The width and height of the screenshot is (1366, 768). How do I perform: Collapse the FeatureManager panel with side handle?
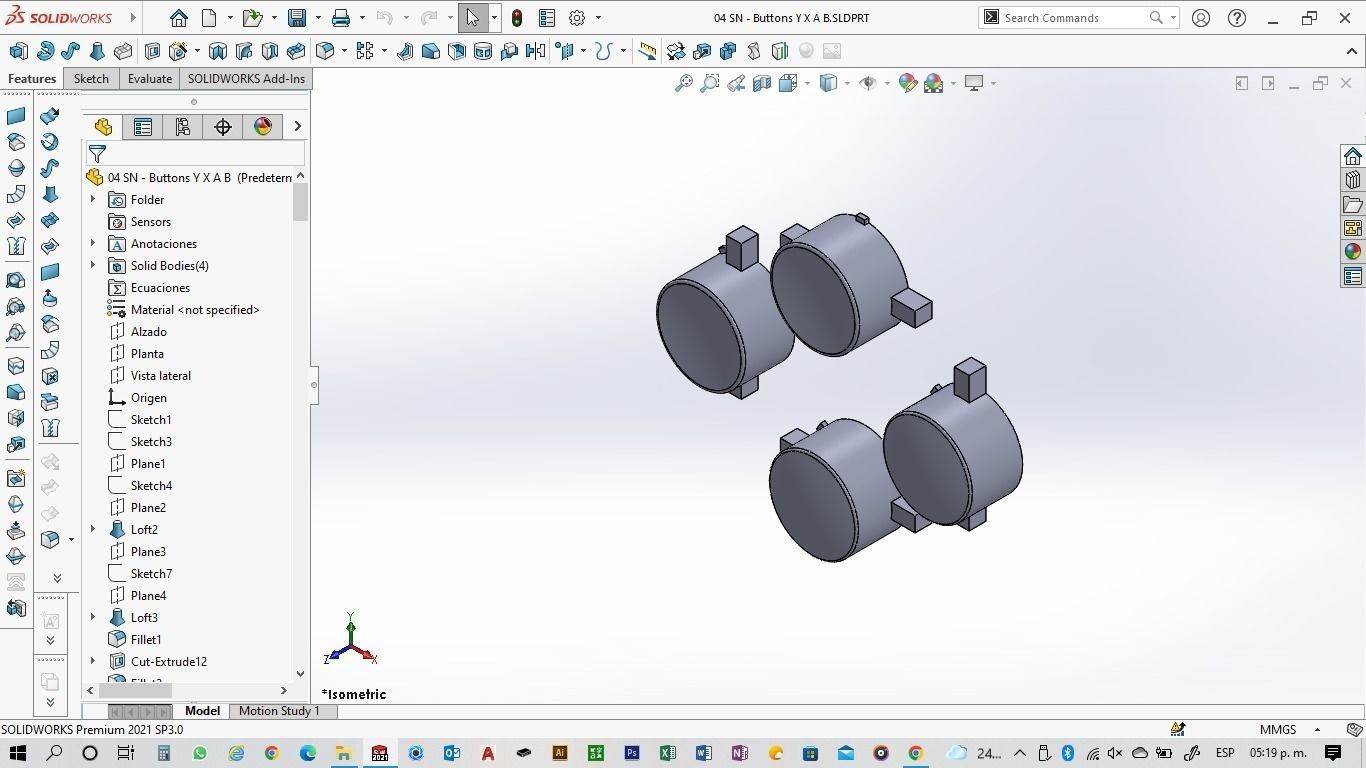314,385
